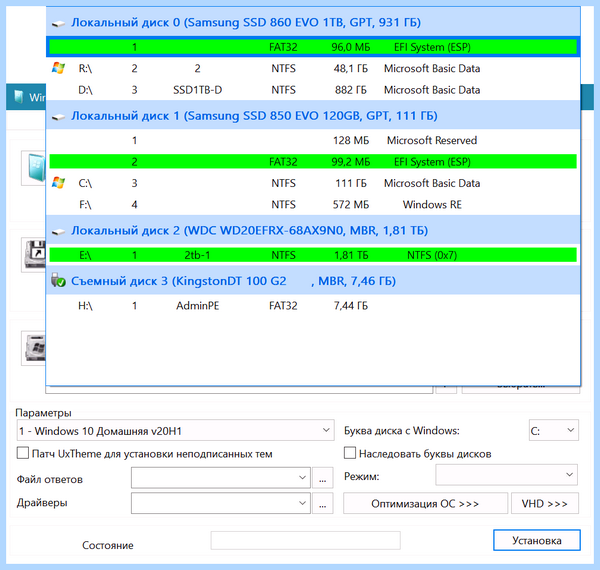Click the 572 МБ size value

pos(351,205)
